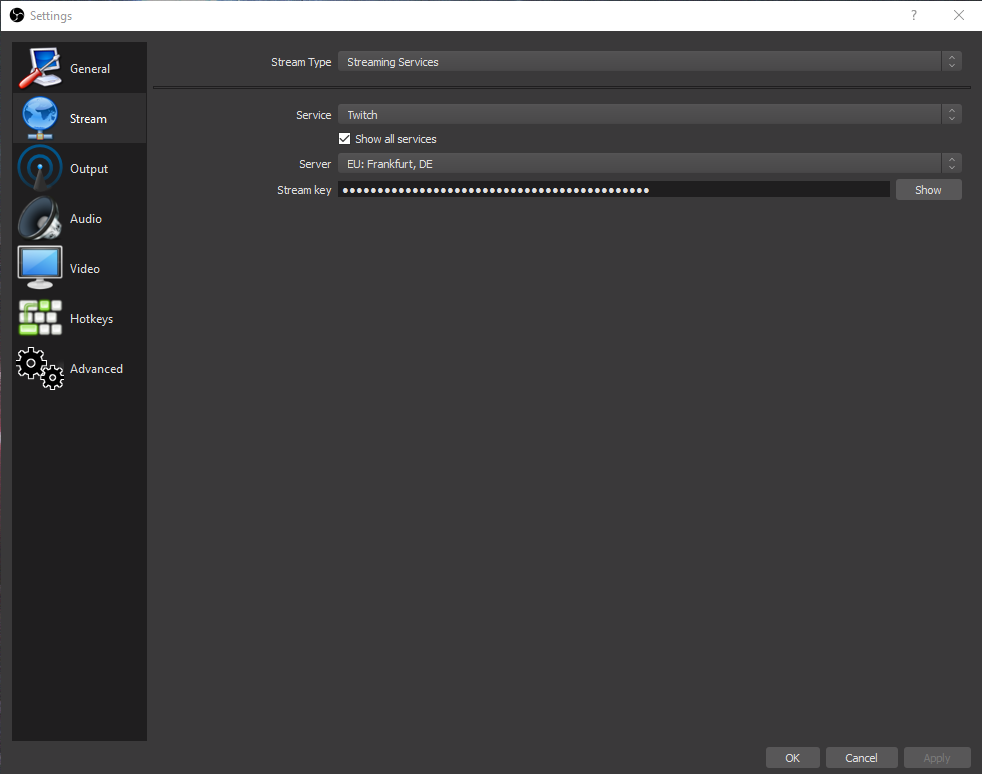982x774 pixels.
Task: Open Advanced settings label
Action: pyautogui.click(x=96, y=369)
